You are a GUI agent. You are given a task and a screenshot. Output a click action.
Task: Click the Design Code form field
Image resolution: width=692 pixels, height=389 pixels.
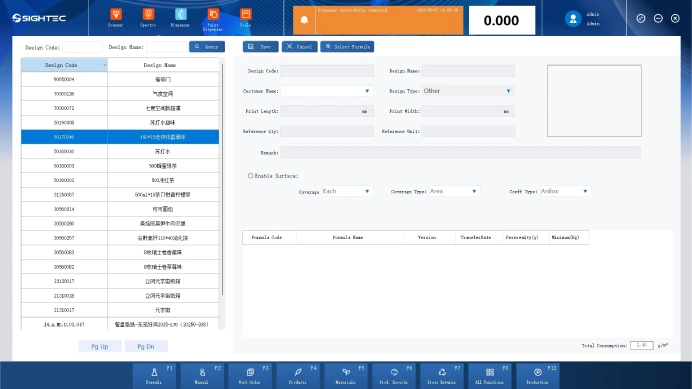tap(327, 71)
